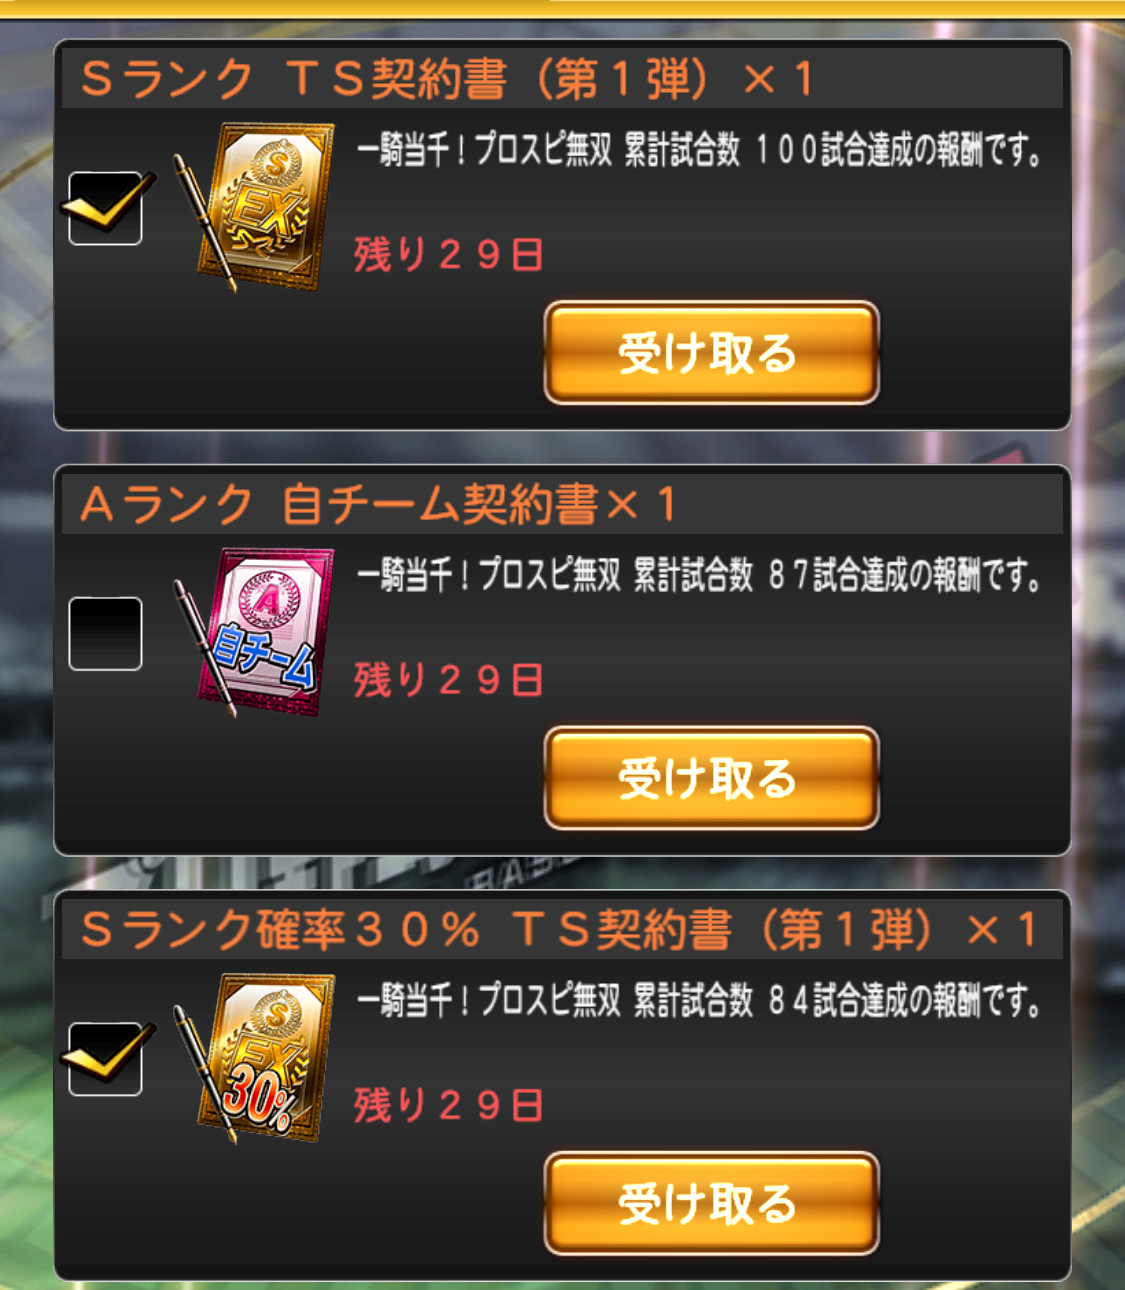
Task: Click the 累計試合数87試合達成 description text
Action: tap(700, 575)
